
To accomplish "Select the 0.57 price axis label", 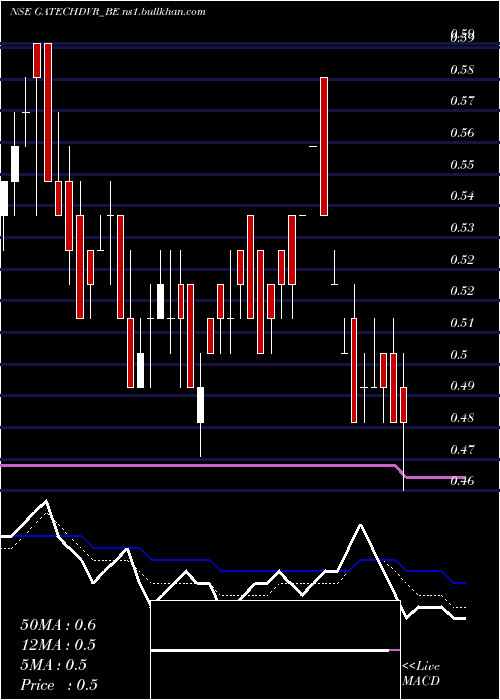I will (x=462, y=101).
